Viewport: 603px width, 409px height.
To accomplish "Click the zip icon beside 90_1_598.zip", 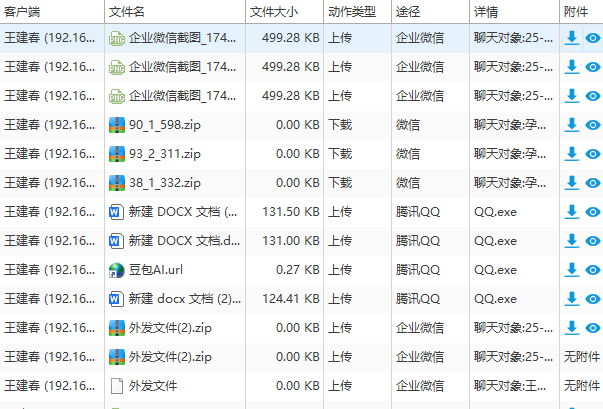I will click(x=117, y=125).
